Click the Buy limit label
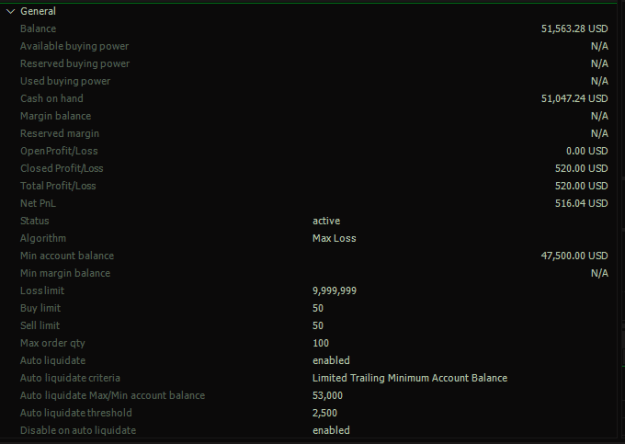The image size is (625, 444). [x=40, y=308]
